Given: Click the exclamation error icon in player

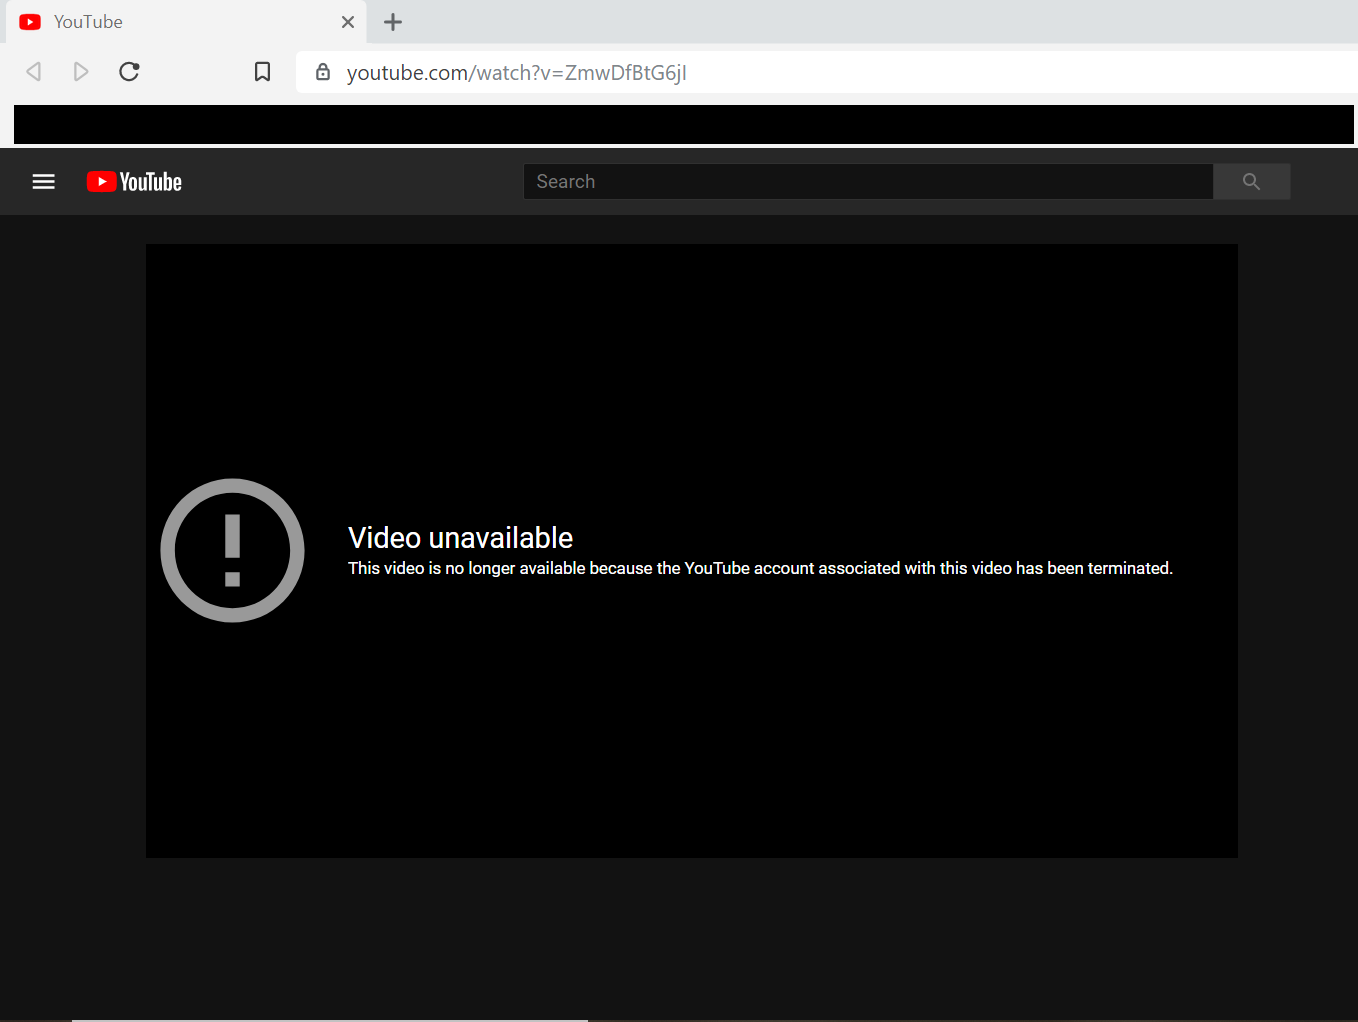Looking at the screenshot, I should [232, 550].
